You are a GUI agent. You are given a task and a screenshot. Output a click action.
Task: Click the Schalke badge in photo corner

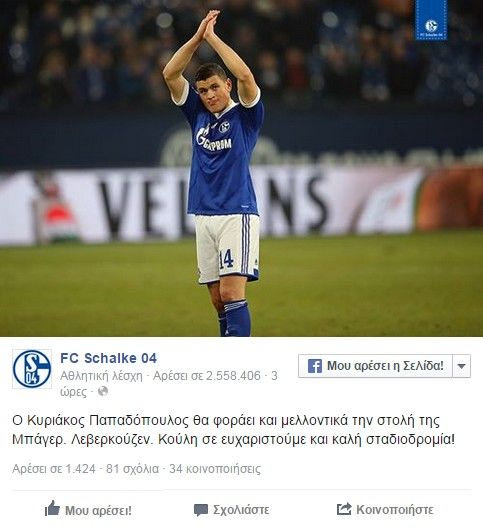click(431, 20)
